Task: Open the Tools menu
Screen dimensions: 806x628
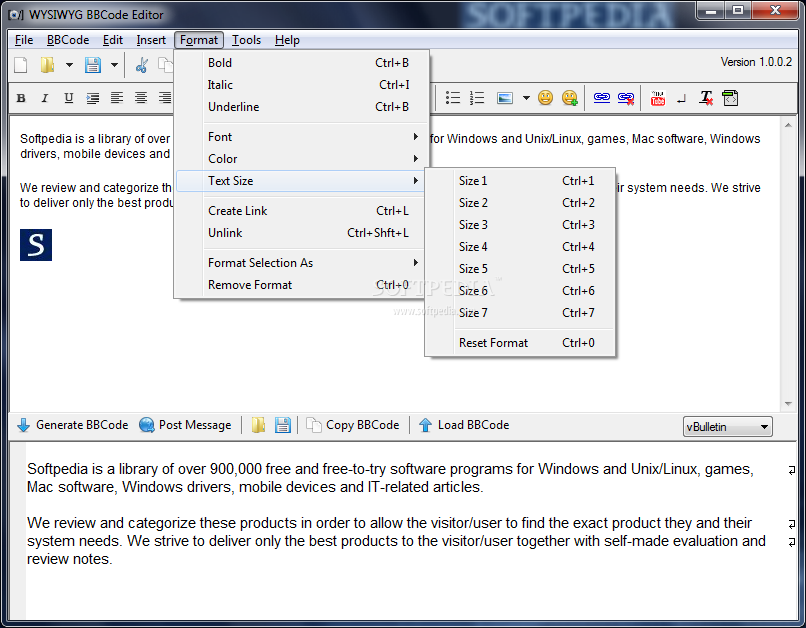Action: (x=246, y=40)
